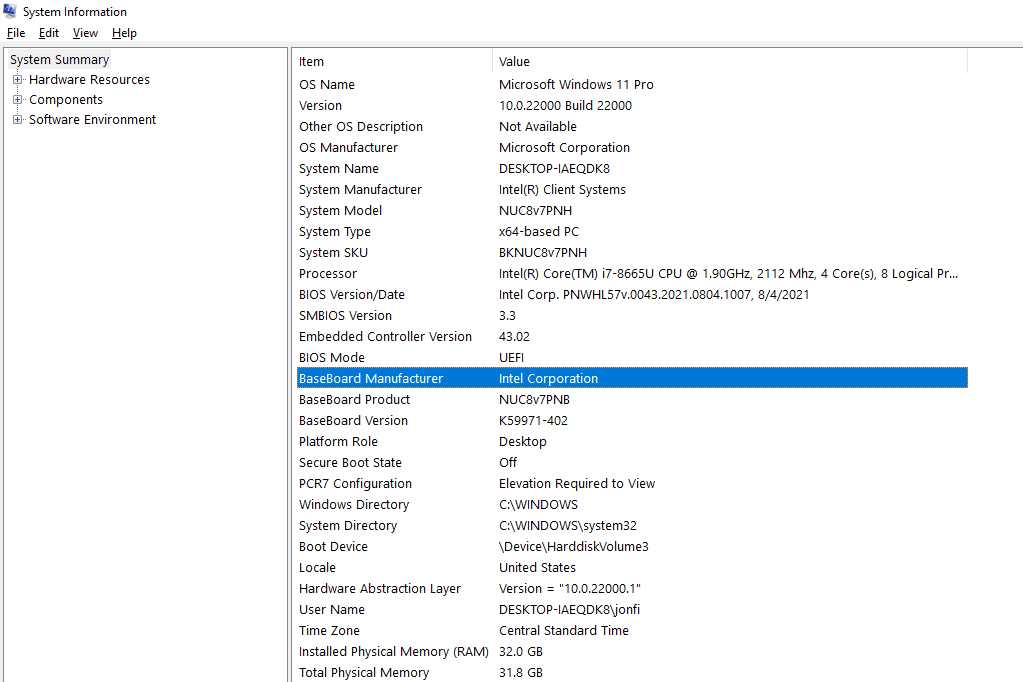The image size is (1023, 682).
Task: Expand the Software Environment node
Action: (x=18, y=119)
